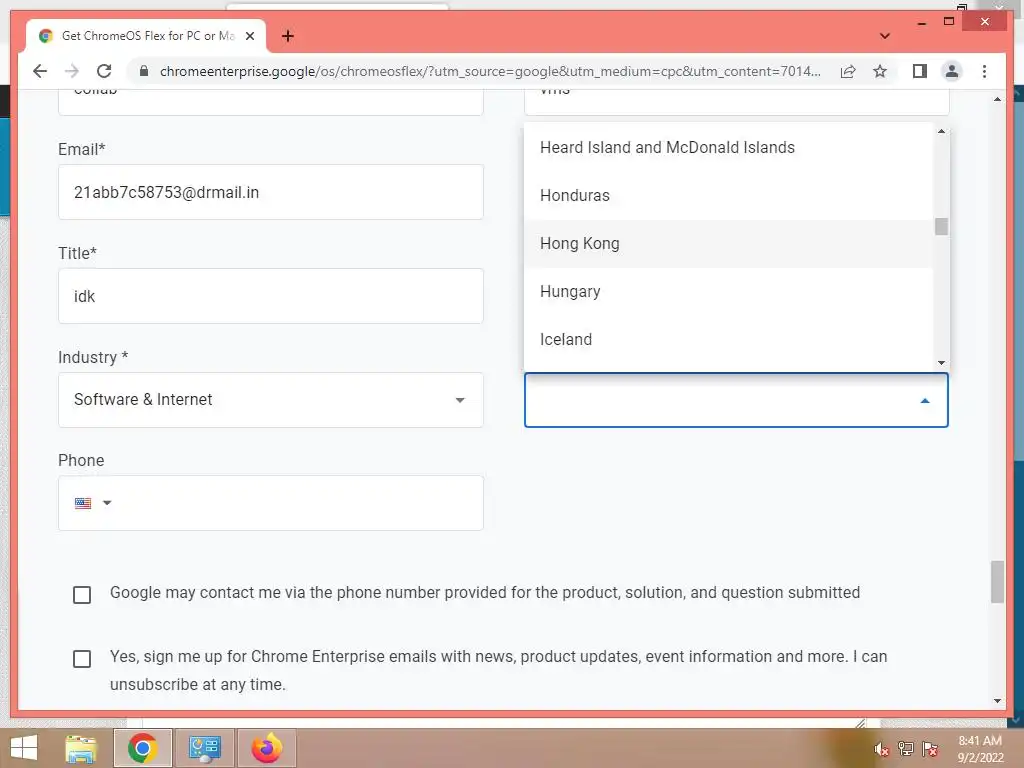Check Chrome Enterprise emails signup checkbox

tap(82, 658)
